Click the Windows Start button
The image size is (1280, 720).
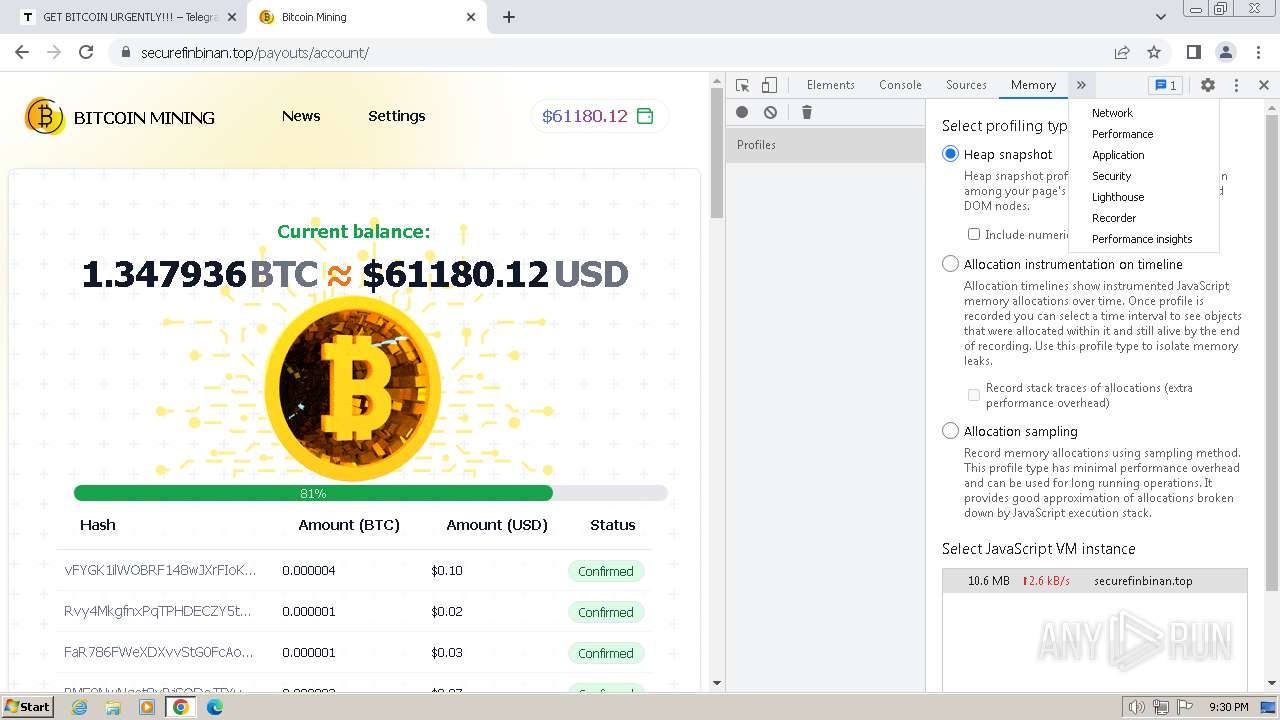(28, 707)
